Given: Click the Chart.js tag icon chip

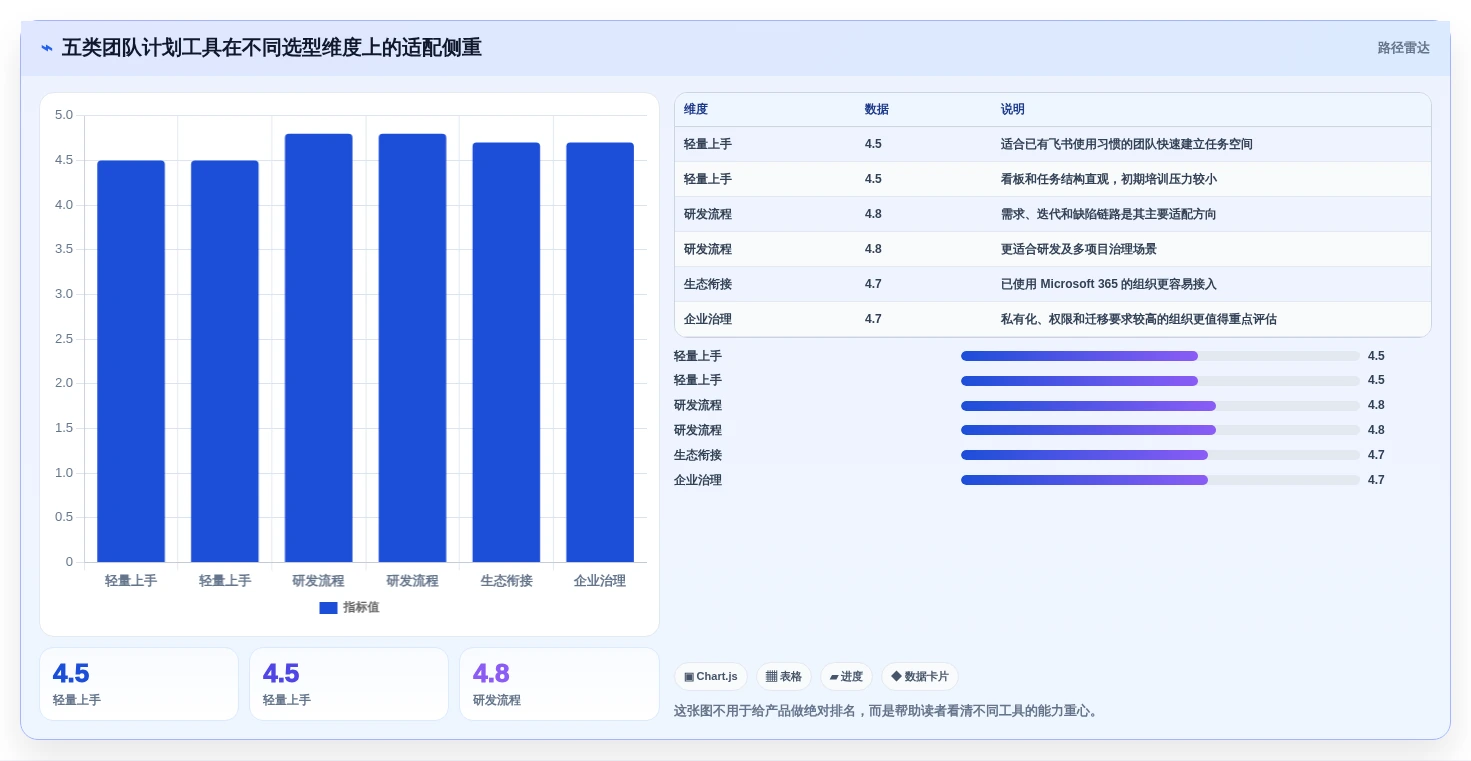Looking at the screenshot, I should (x=711, y=677).
